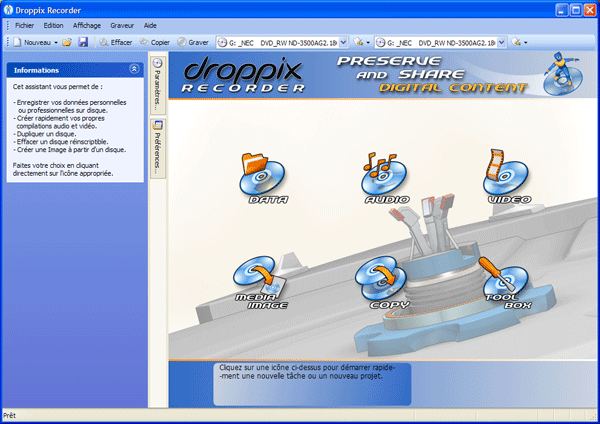Click the Prêt status bar text
The width and height of the screenshot is (600, 424).
tap(10, 416)
